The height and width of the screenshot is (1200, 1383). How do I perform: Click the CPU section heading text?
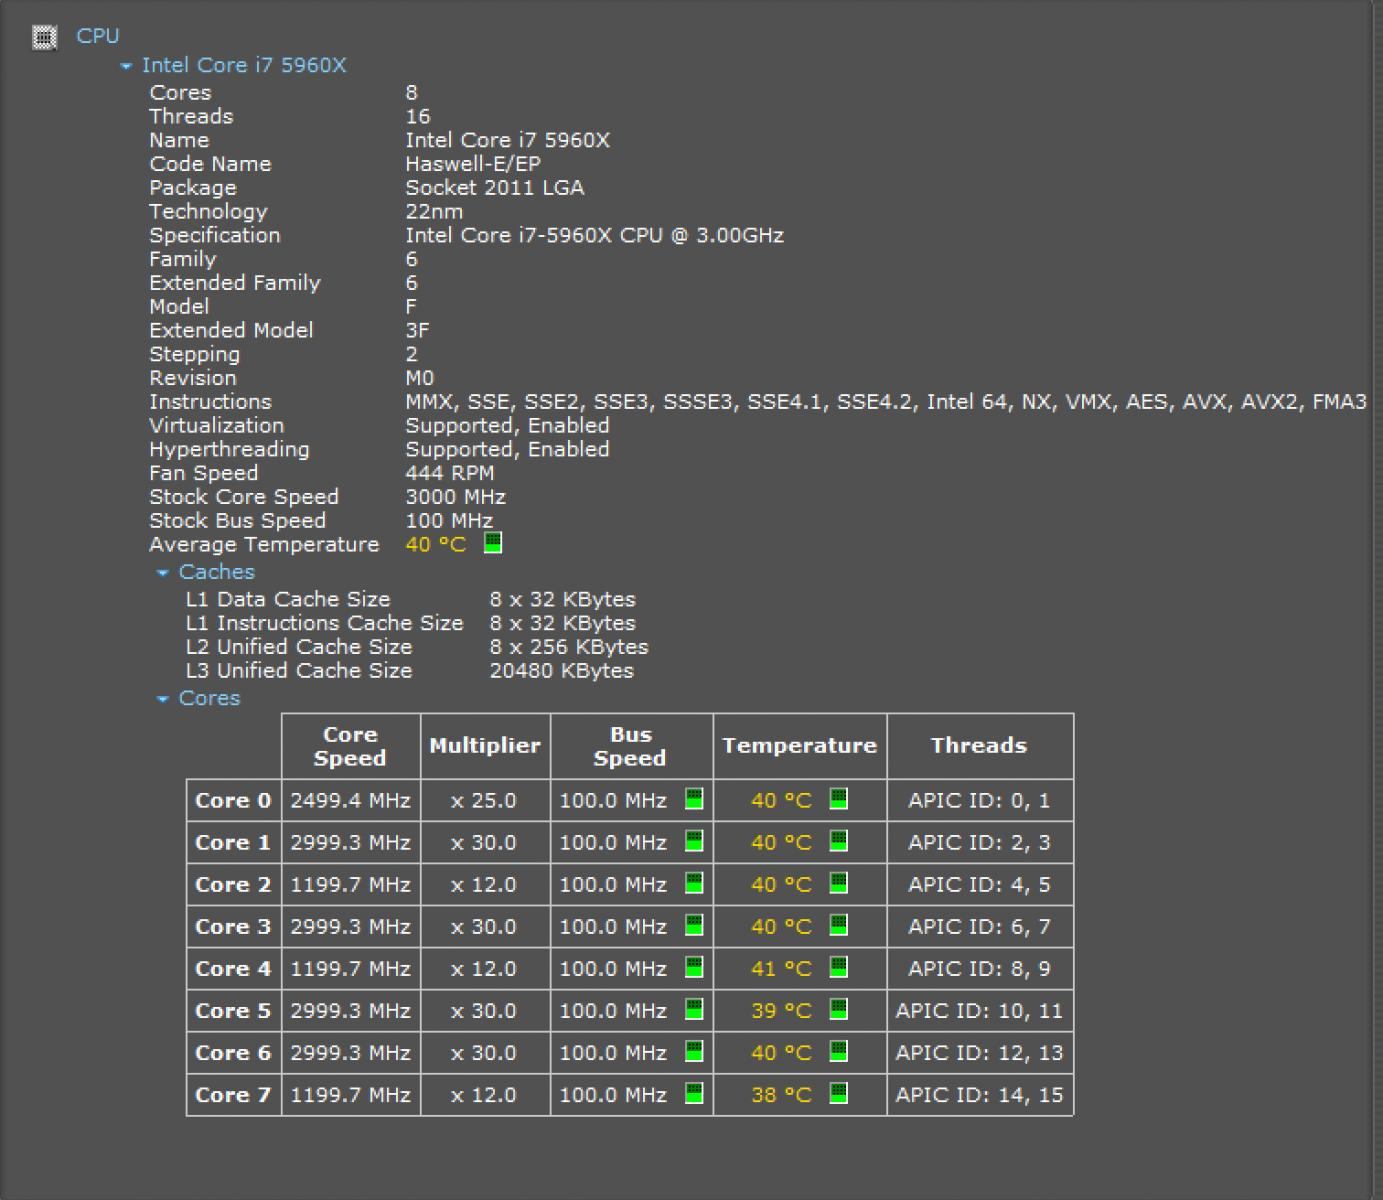(98, 36)
